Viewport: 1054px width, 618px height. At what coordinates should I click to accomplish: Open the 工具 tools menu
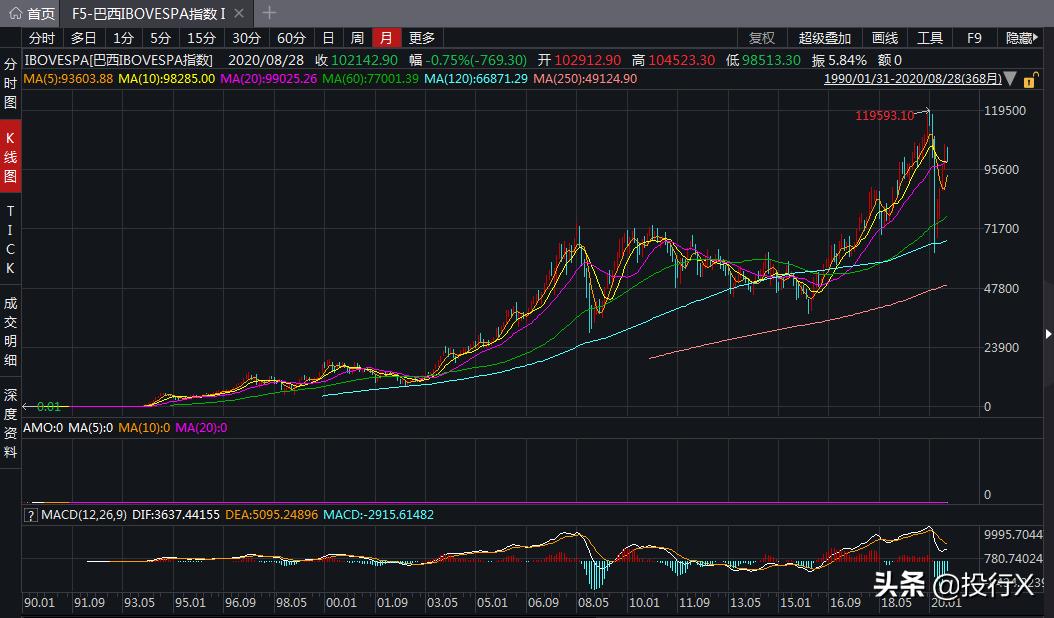pos(930,37)
